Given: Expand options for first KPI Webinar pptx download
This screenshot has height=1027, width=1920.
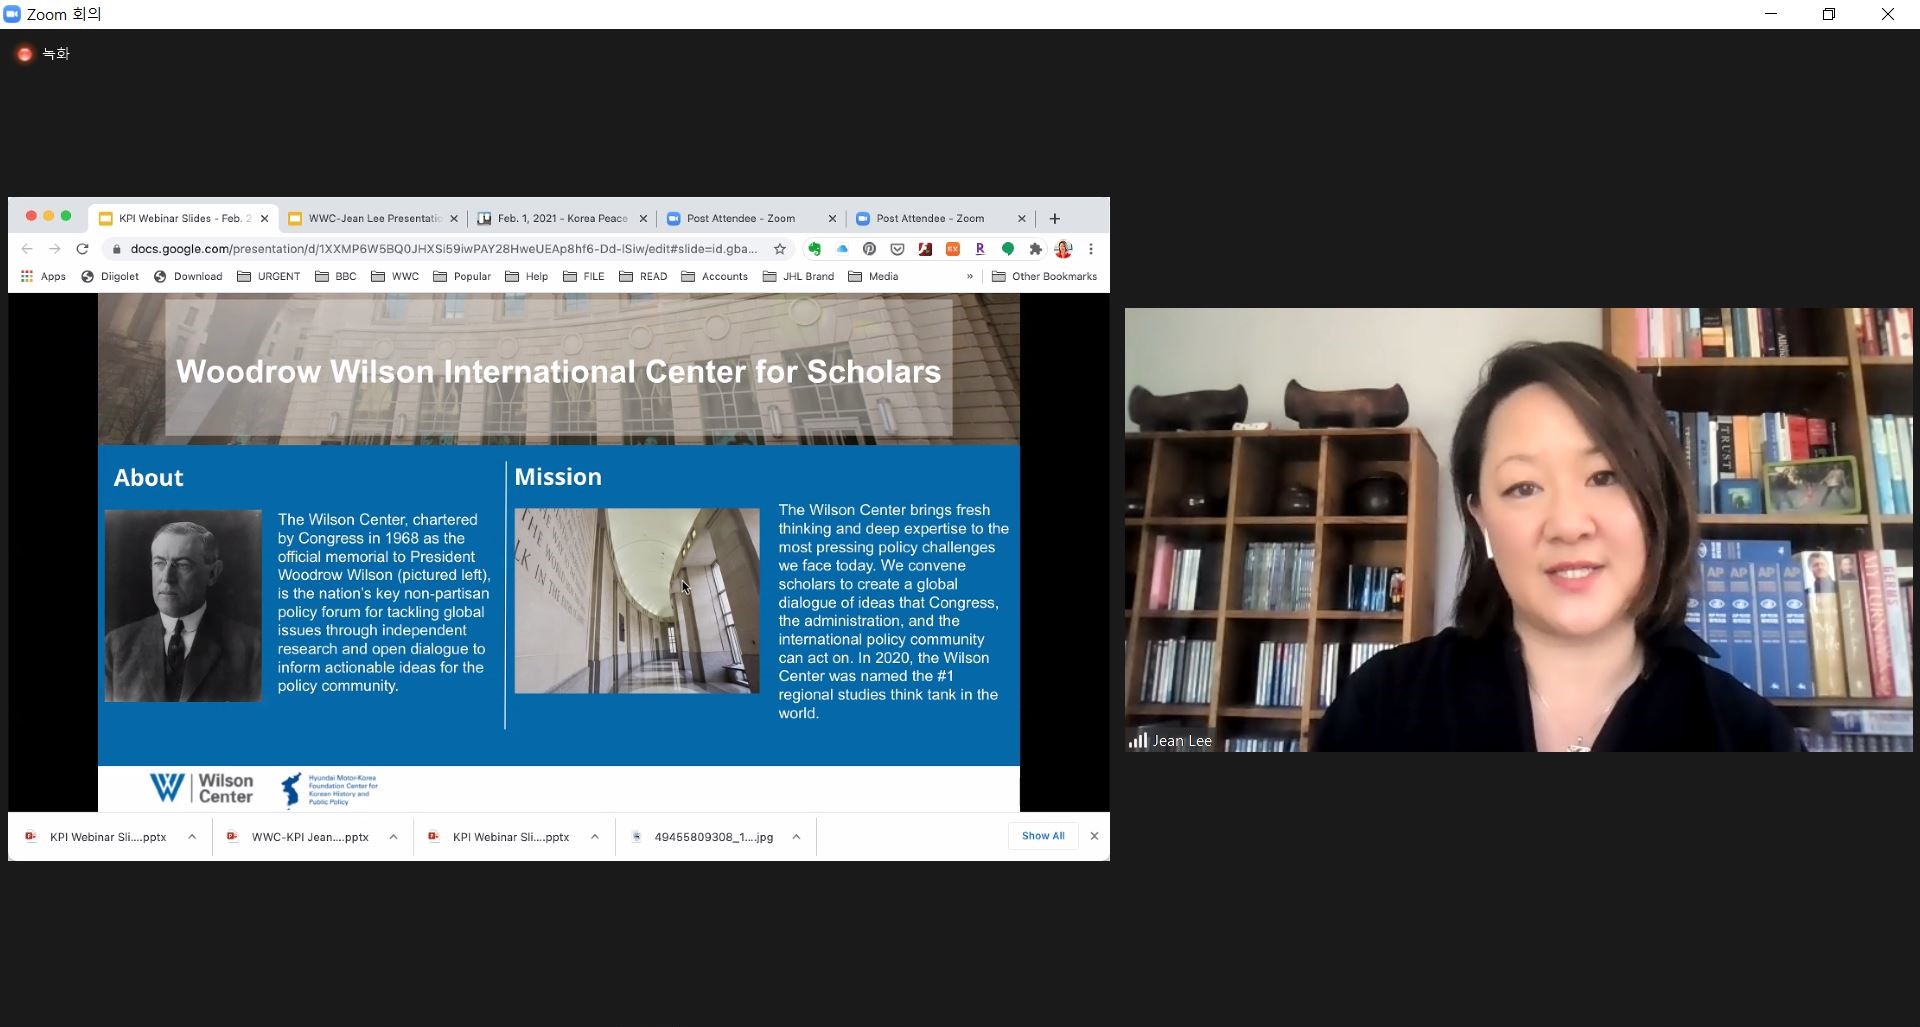Looking at the screenshot, I should coord(192,837).
